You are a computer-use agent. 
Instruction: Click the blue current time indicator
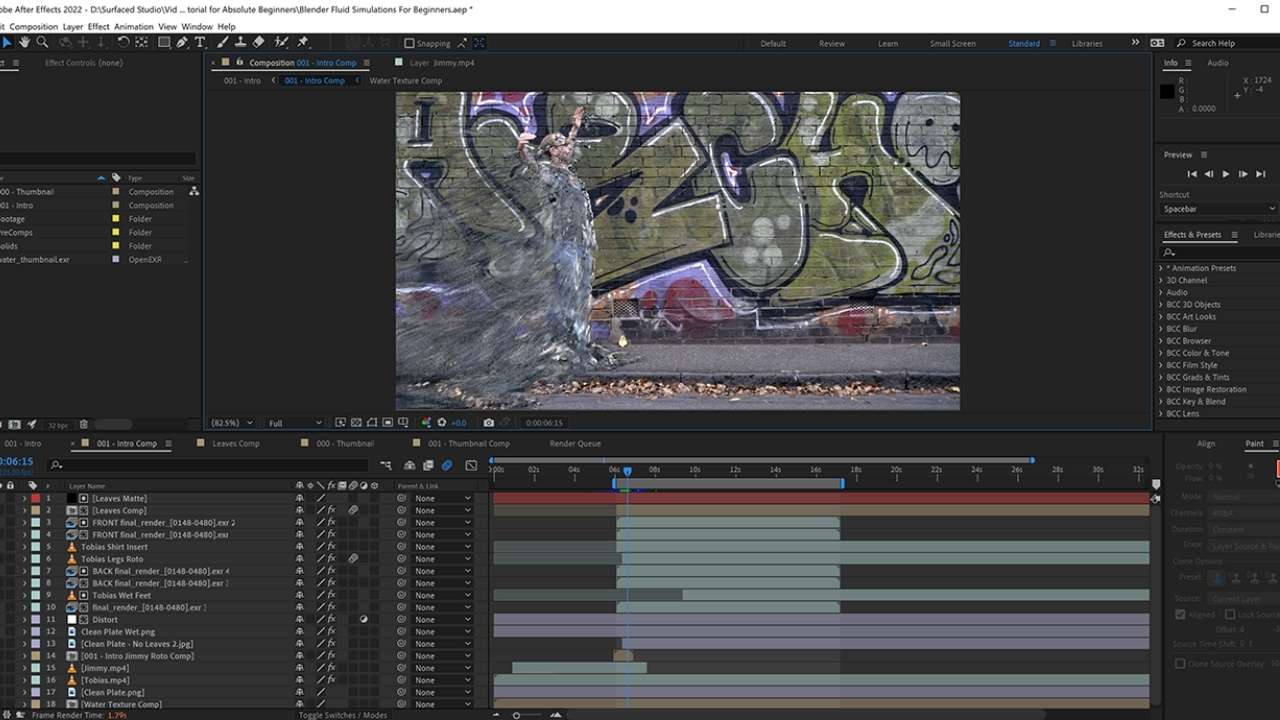[627, 470]
